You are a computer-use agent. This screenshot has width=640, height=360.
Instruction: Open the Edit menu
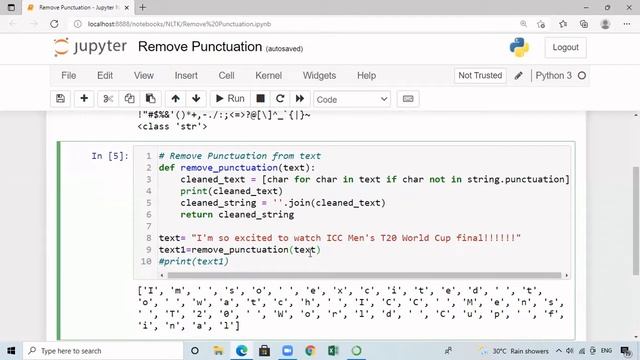point(105,76)
